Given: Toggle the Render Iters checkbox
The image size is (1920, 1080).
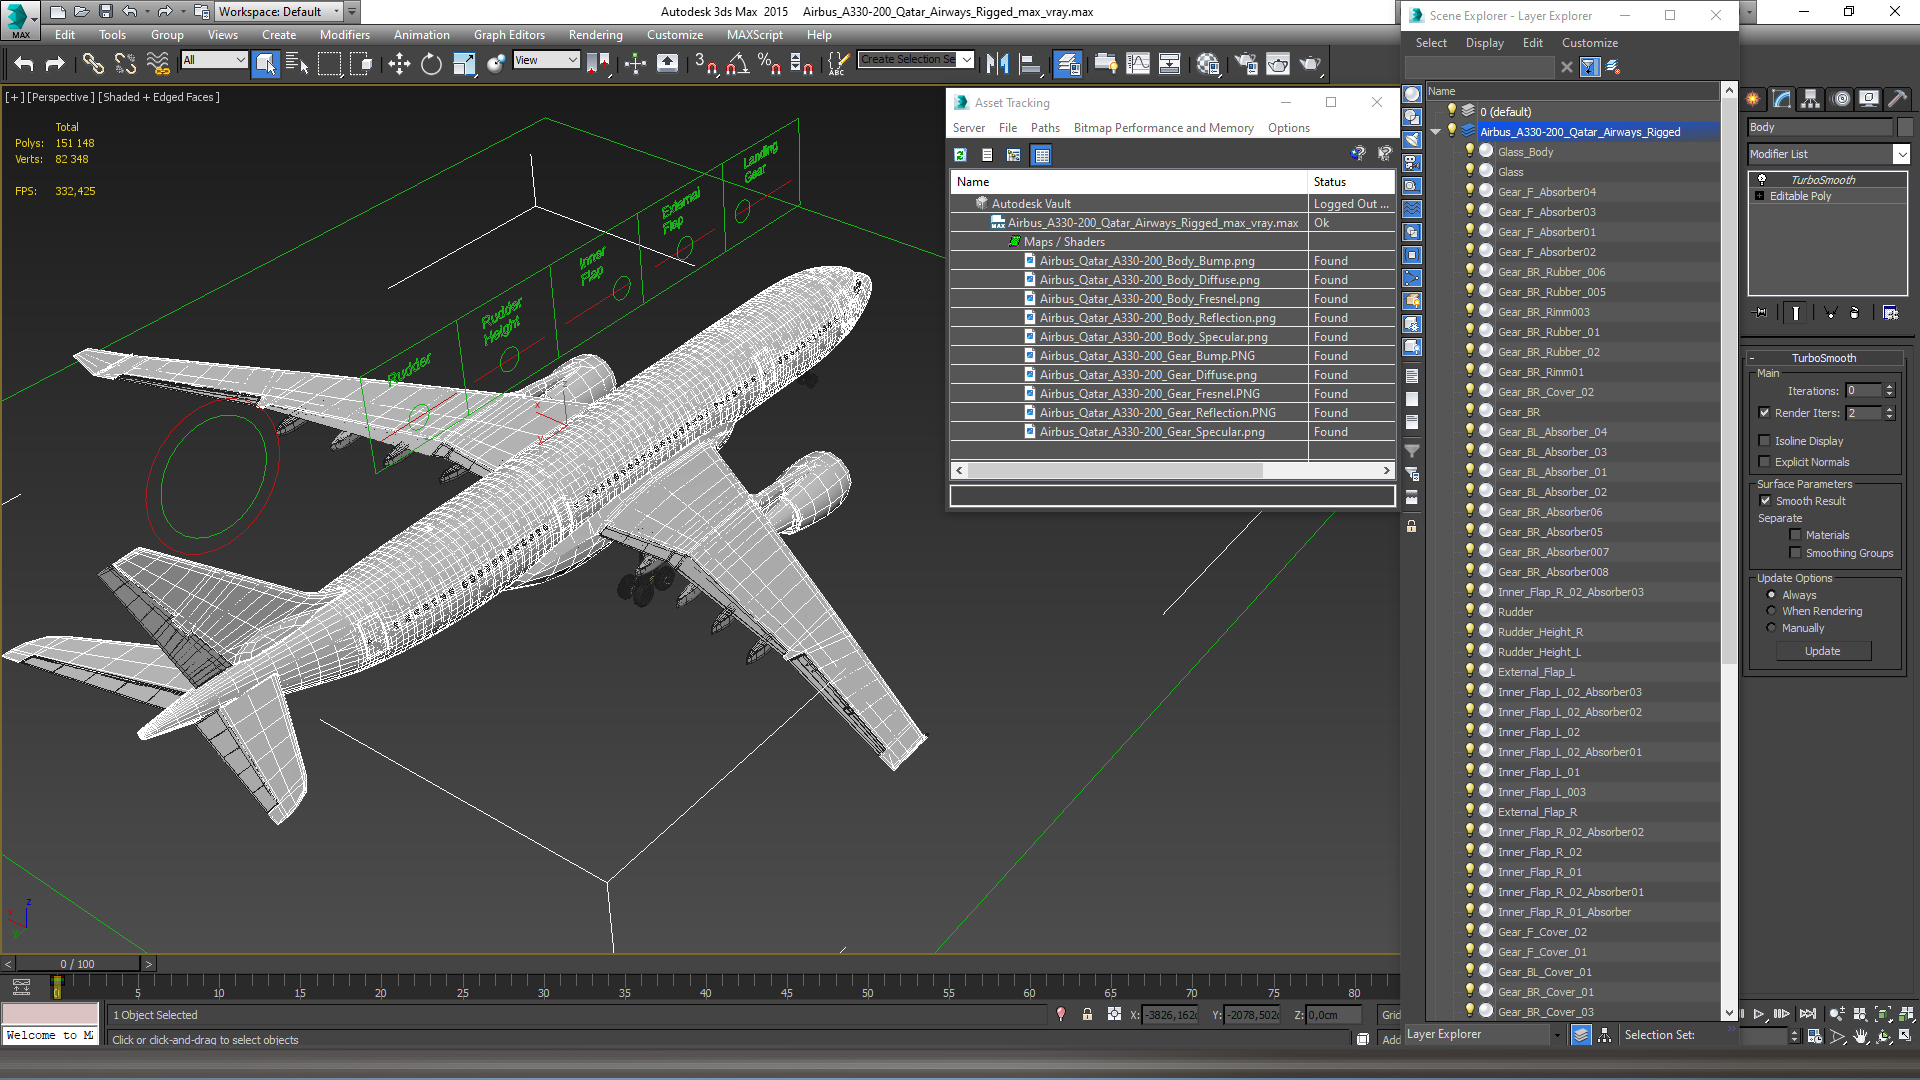Looking at the screenshot, I should point(1765,413).
